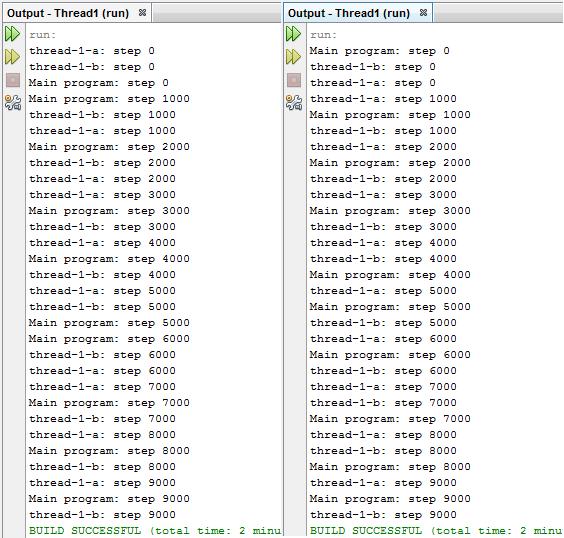
Task: Click 'thread-1-b: step 9000' in left panel
Action: 102,515
